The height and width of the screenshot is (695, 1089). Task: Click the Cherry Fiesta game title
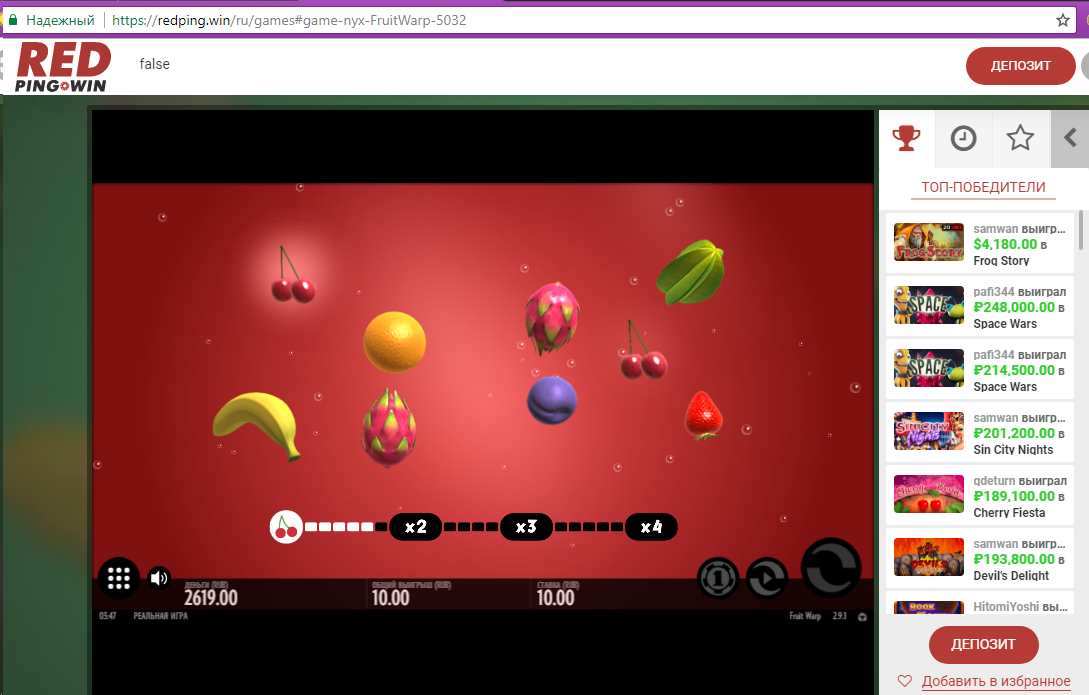point(1009,513)
